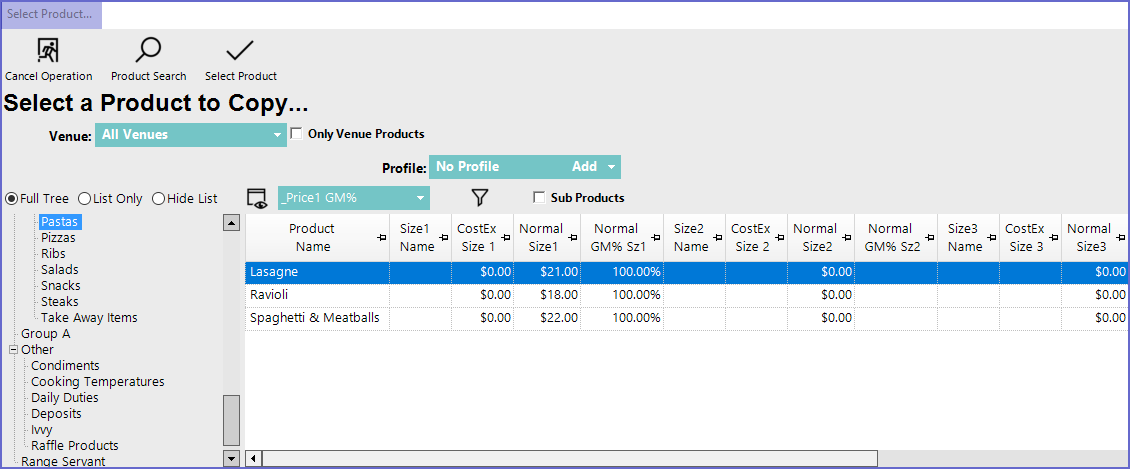Click the grid view eye icon
Image resolution: width=1130 pixels, height=469 pixels.
(258, 198)
